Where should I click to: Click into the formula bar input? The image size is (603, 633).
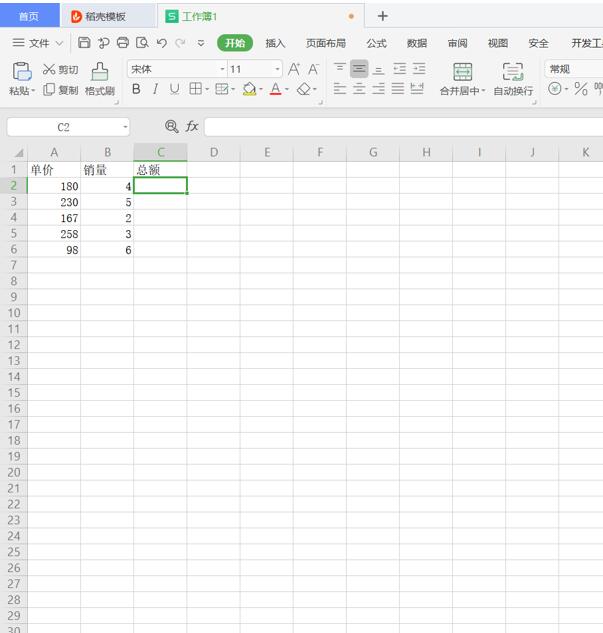click(x=404, y=127)
